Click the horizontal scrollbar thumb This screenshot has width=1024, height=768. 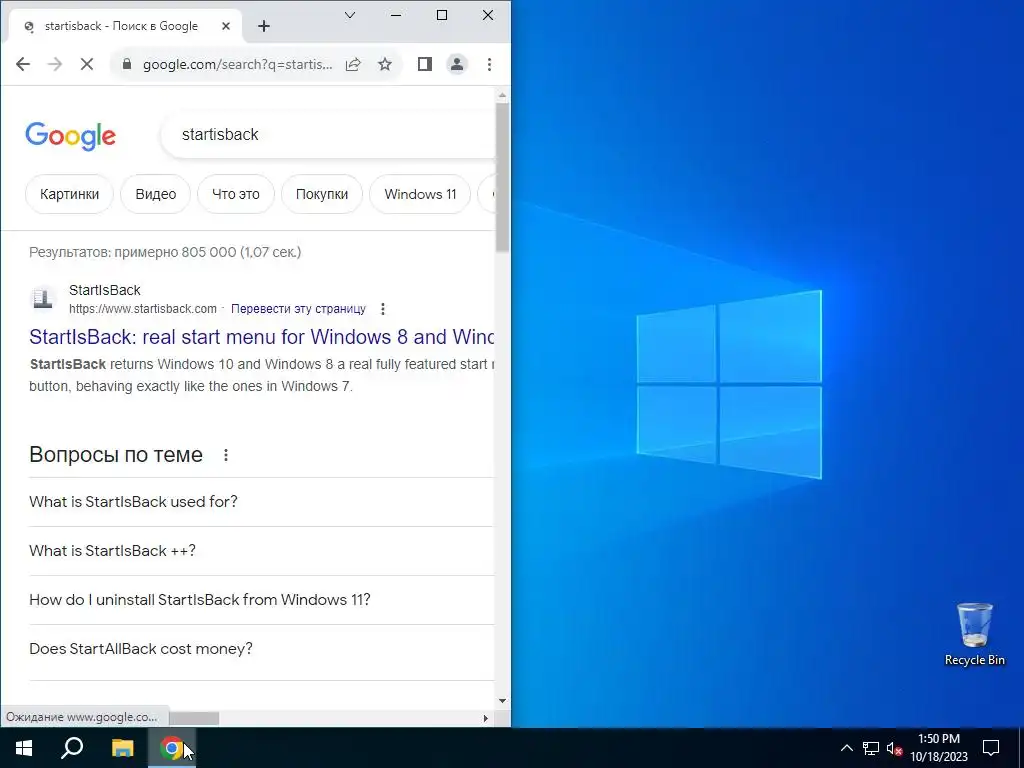(x=194, y=718)
